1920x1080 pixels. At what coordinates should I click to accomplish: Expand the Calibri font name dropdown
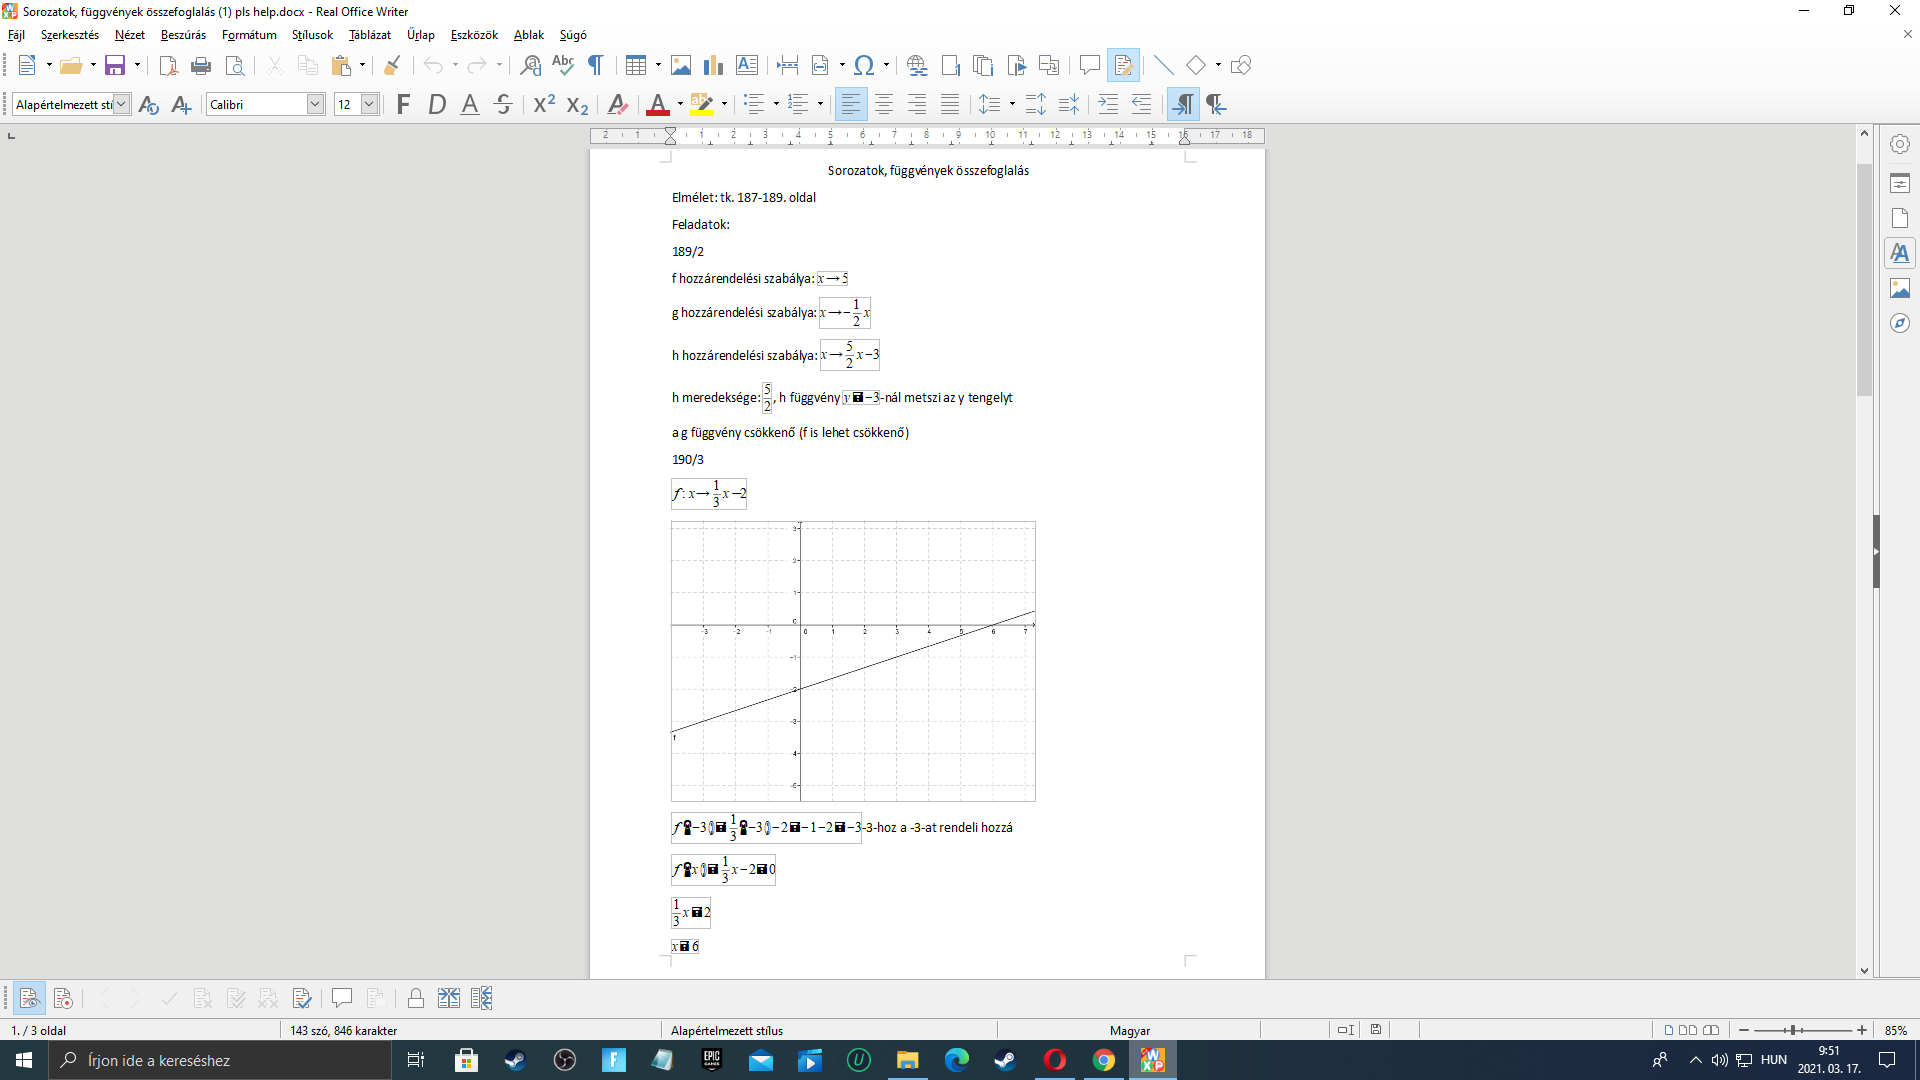click(x=315, y=104)
